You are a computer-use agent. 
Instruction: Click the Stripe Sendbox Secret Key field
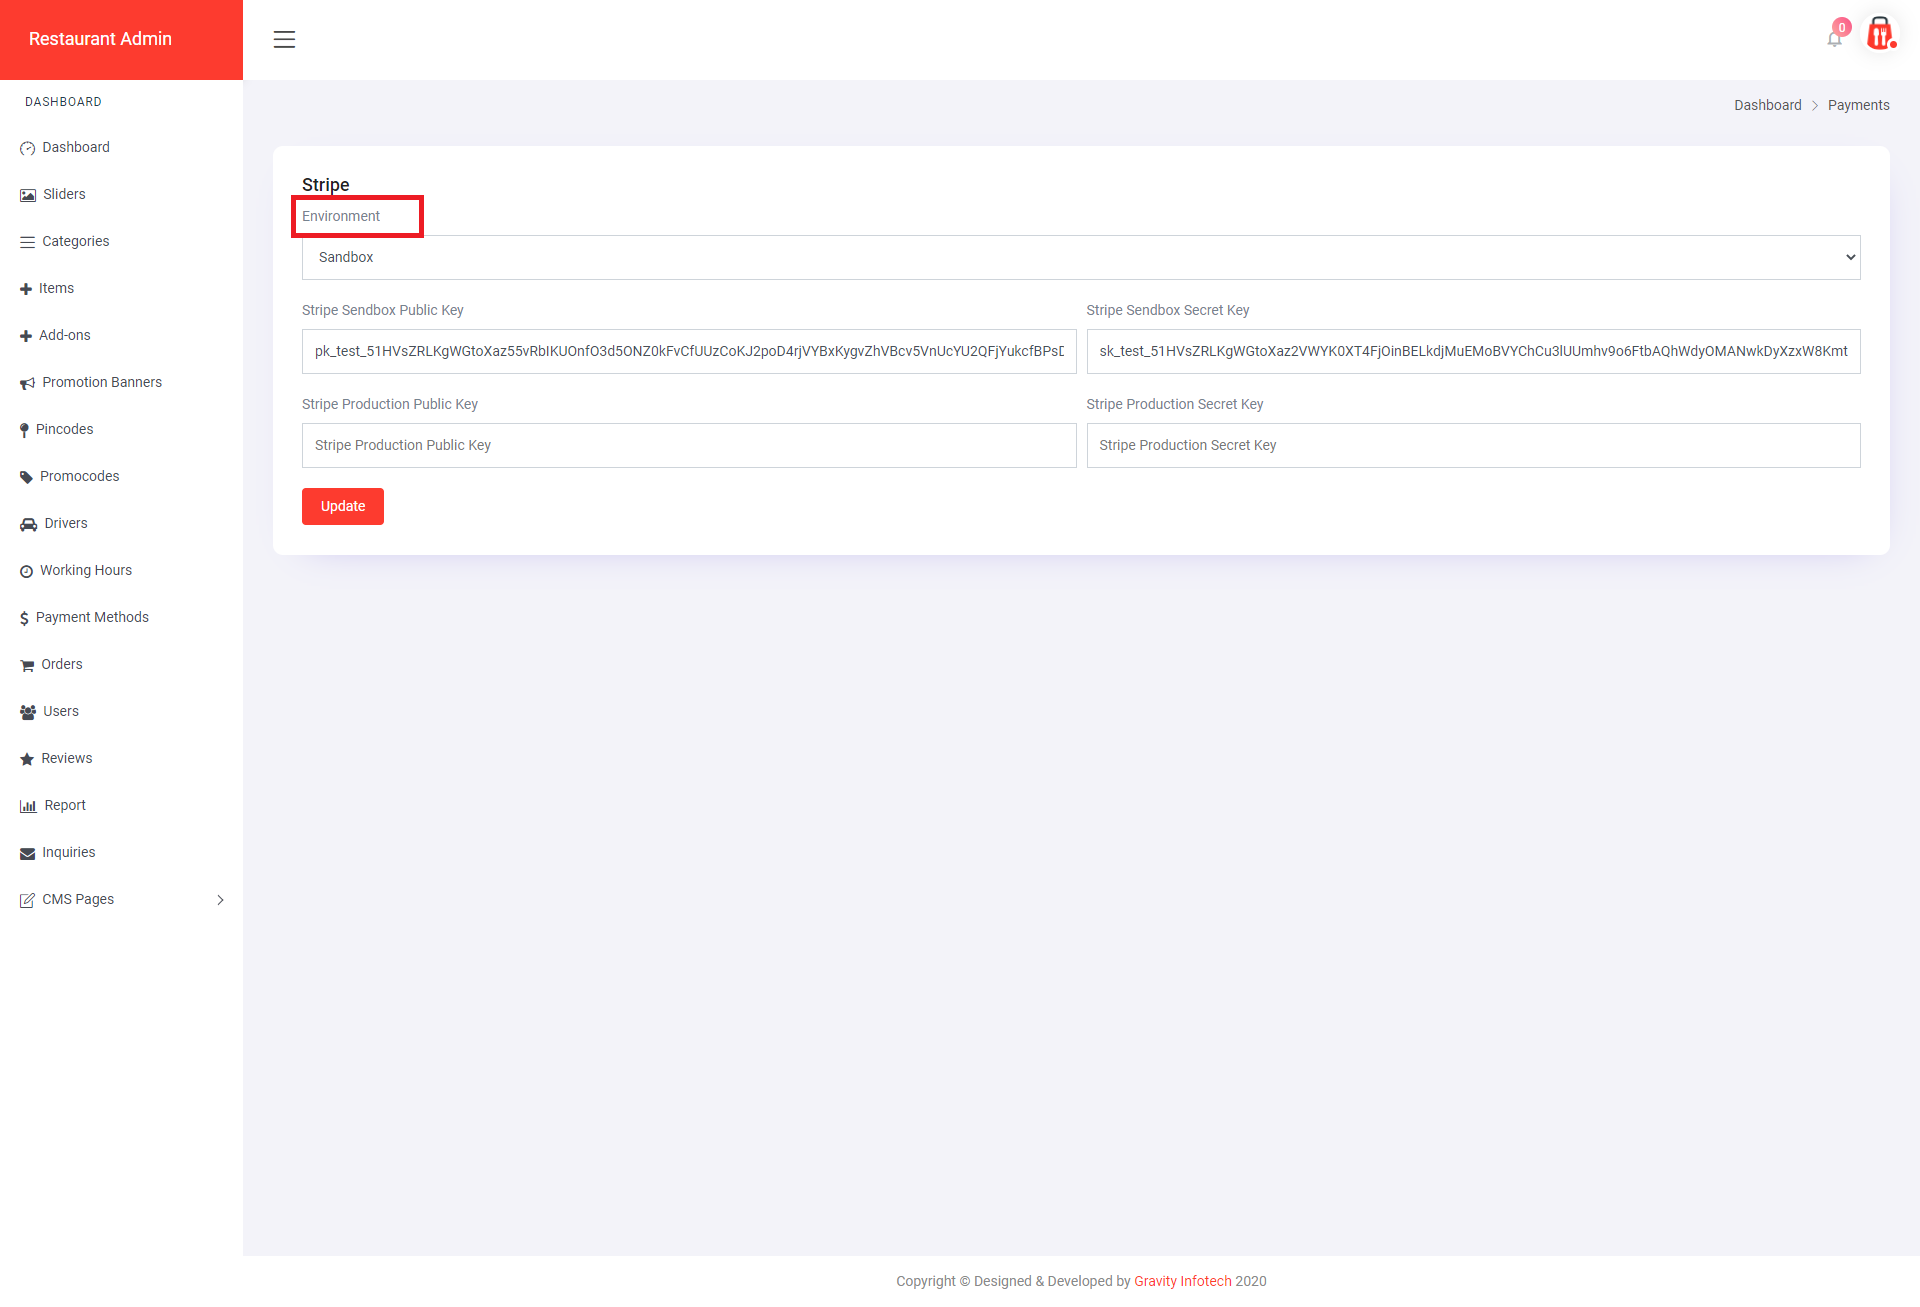pyautogui.click(x=1472, y=352)
